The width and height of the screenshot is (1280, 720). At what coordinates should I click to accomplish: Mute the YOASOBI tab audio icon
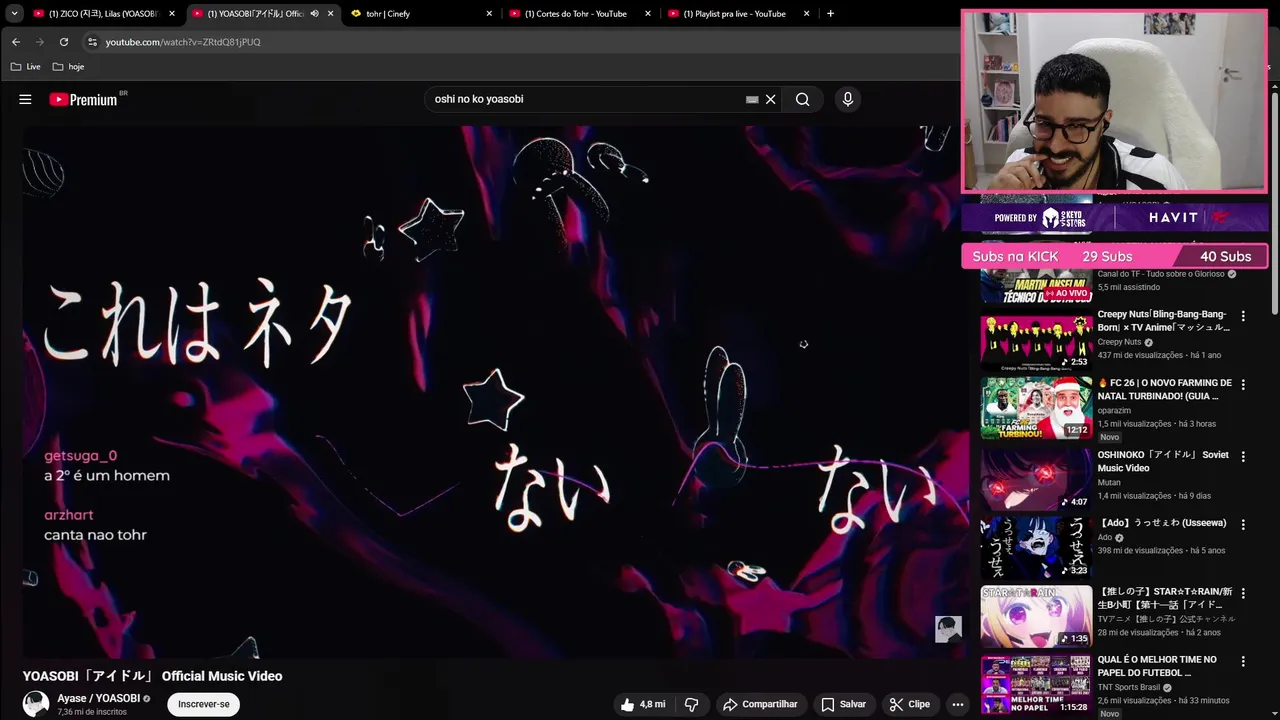tap(315, 14)
